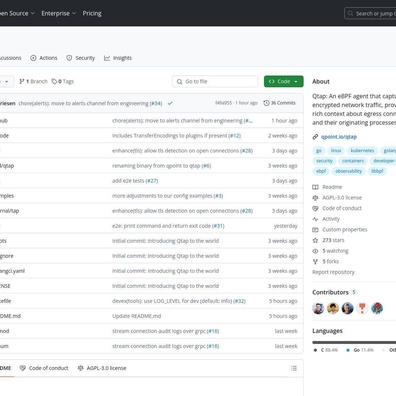Open the Enterprise menu
The image size is (396, 396).
coord(59,13)
